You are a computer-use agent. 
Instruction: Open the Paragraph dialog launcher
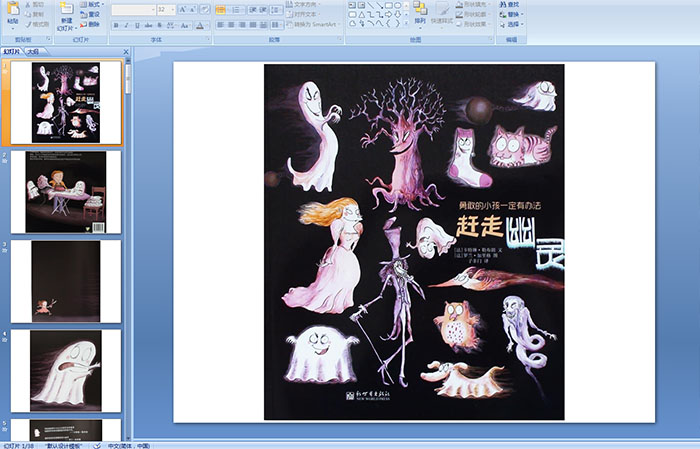pyautogui.click(x=340, y=40)
